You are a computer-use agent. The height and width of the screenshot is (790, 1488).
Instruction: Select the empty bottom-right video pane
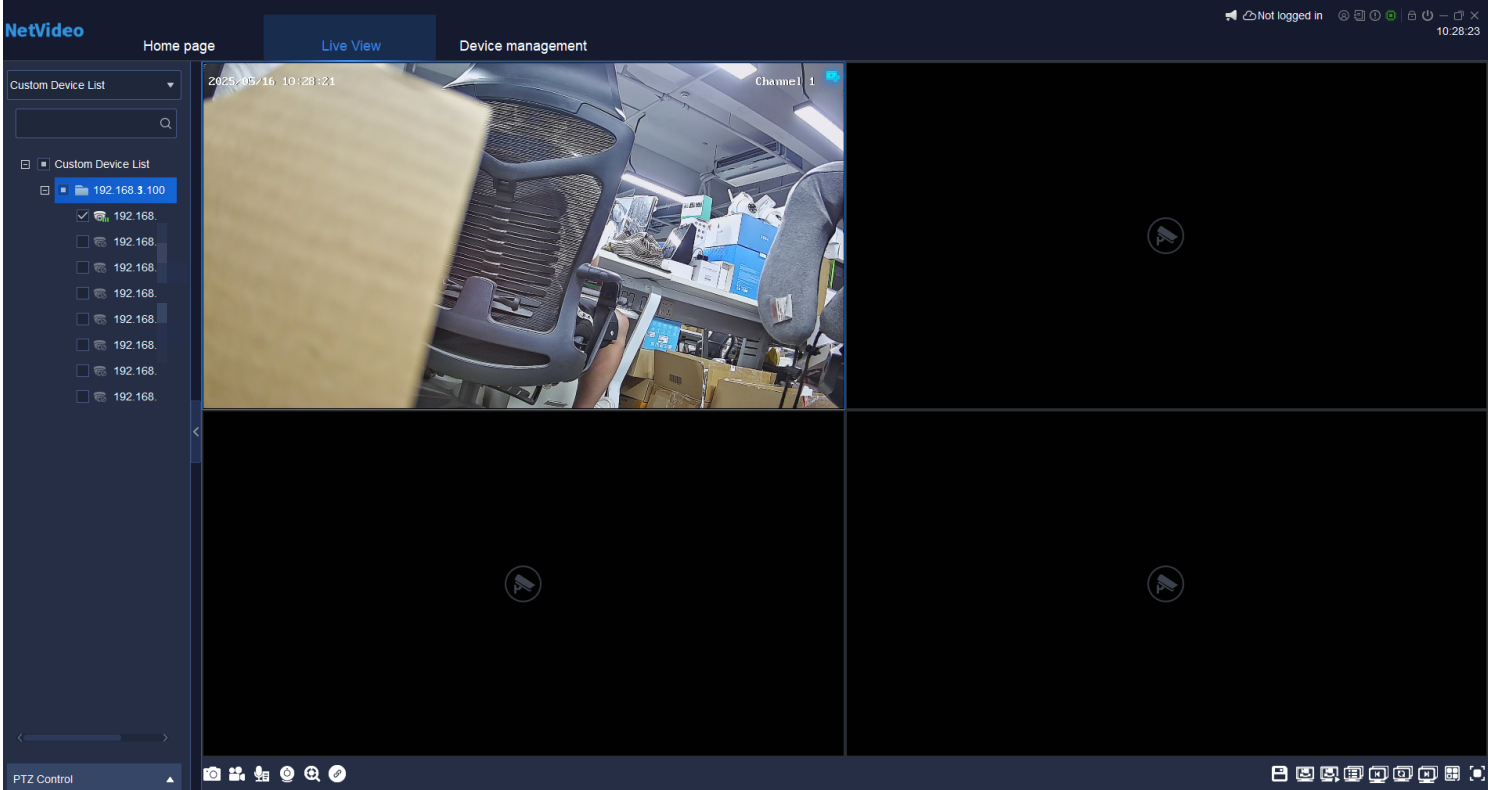1166,583
